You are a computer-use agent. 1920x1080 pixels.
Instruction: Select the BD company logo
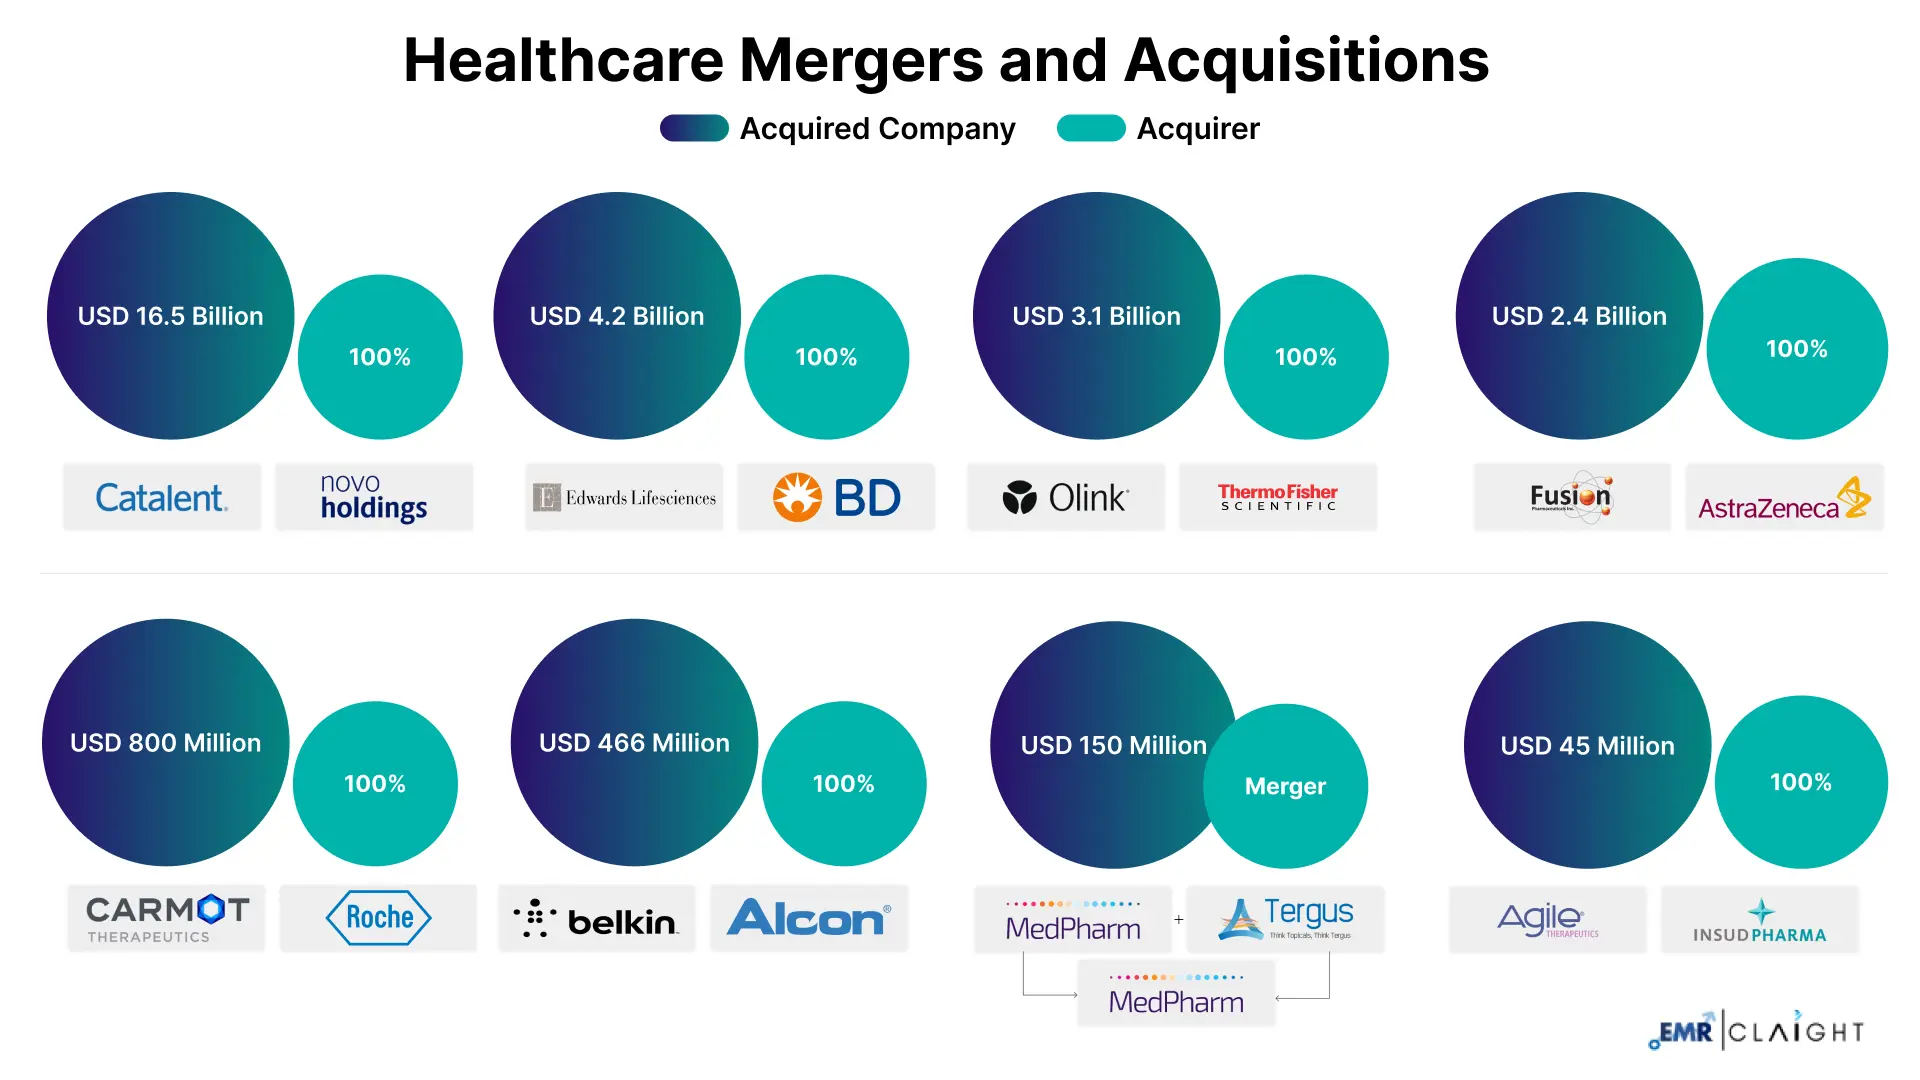tap(836, 497)
